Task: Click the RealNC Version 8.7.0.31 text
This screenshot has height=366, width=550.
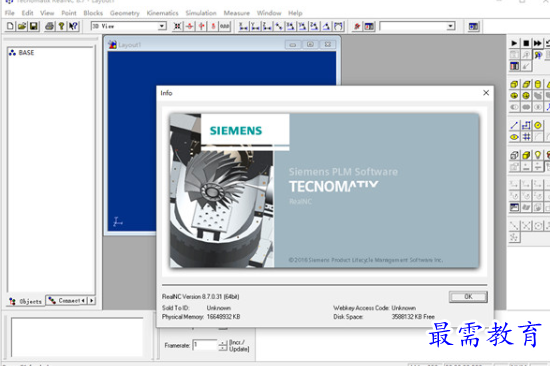Action: click(x=200, y=297)
